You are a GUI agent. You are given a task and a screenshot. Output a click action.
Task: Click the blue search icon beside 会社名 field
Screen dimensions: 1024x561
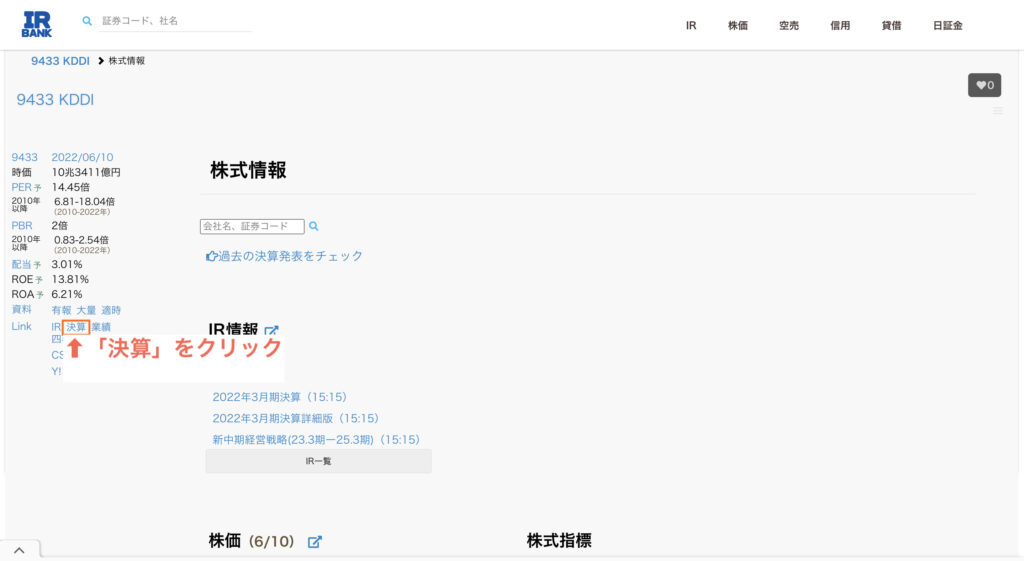tap(313, 226)
